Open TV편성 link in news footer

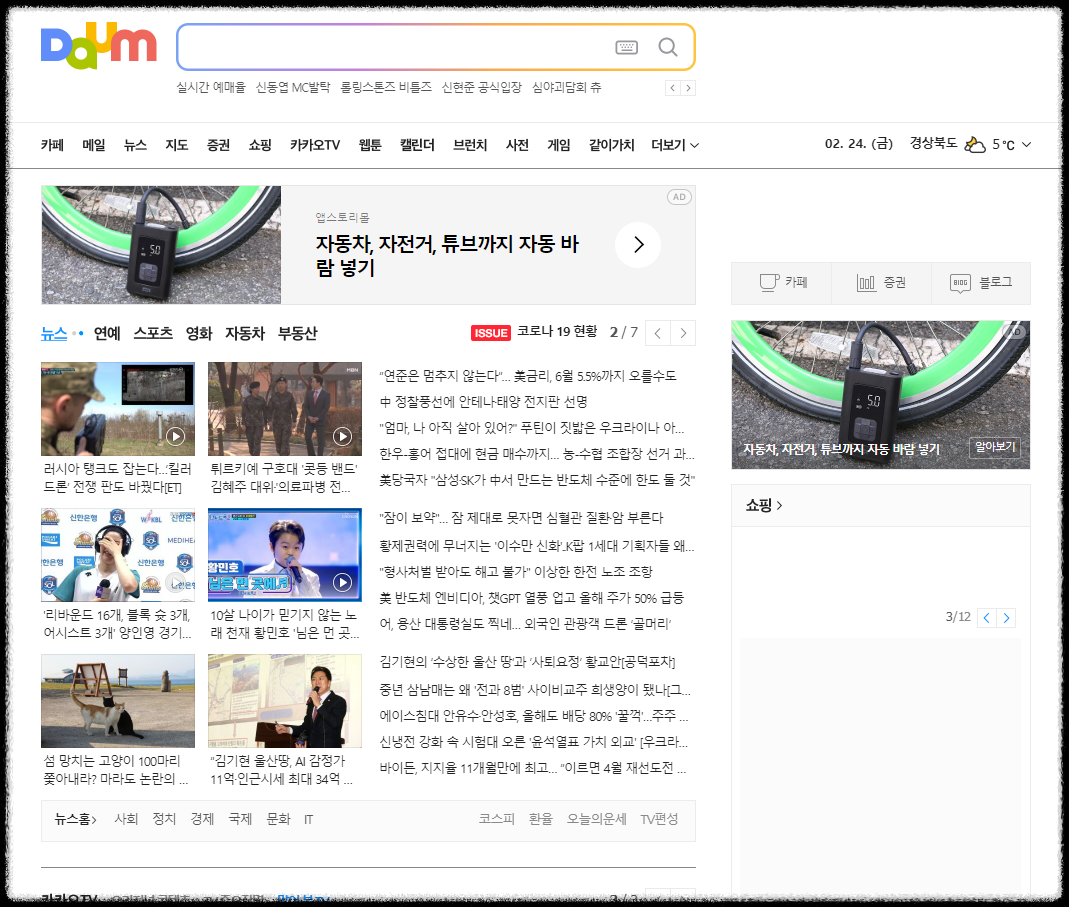tap(659, 819)
